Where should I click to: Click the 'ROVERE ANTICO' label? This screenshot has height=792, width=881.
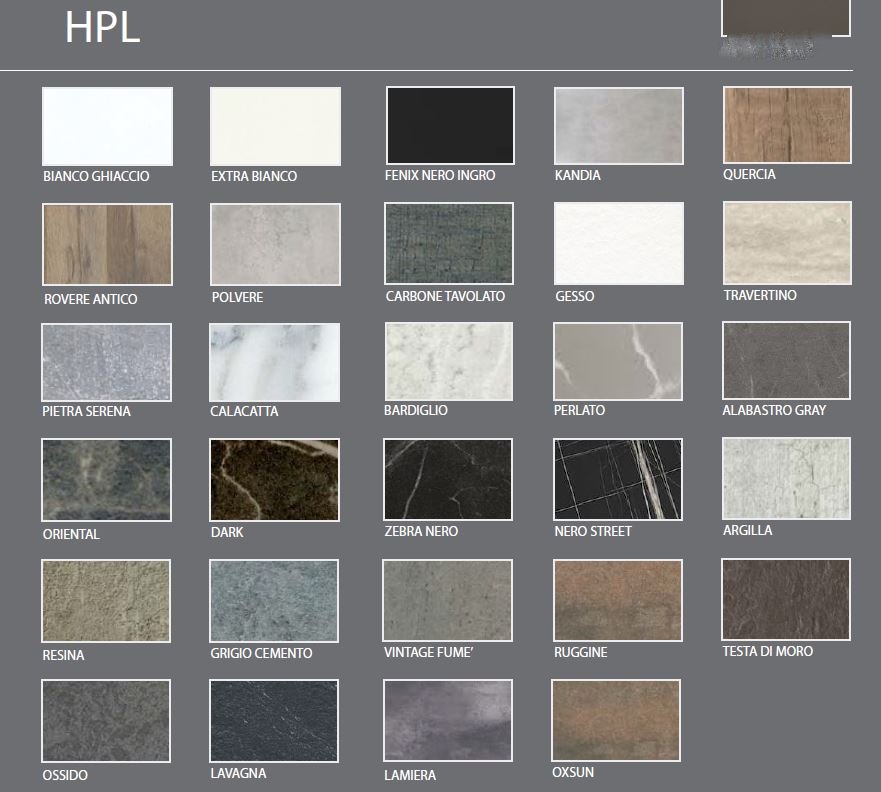click(x=90, y=299)
